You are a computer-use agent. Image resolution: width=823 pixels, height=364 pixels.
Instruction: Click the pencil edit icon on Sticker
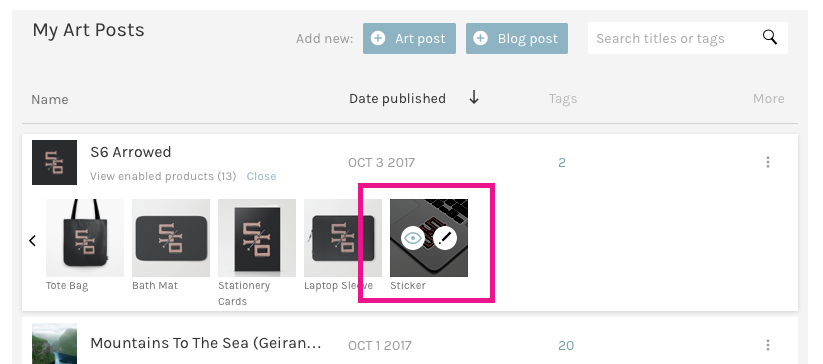point(445,238)
